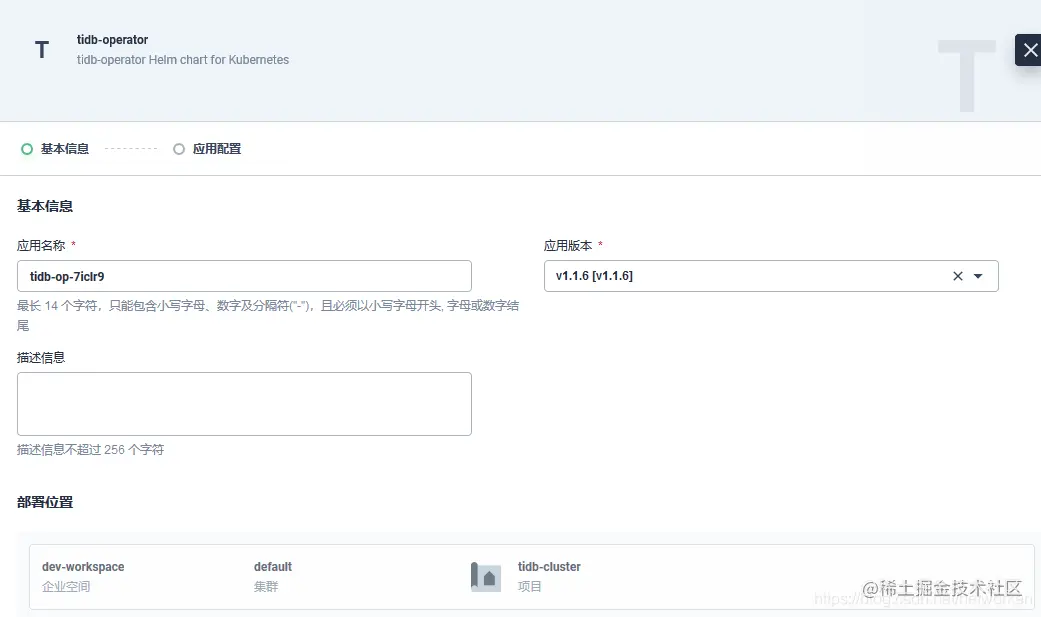Close the tidb-operator deployment dialog

1030,50
